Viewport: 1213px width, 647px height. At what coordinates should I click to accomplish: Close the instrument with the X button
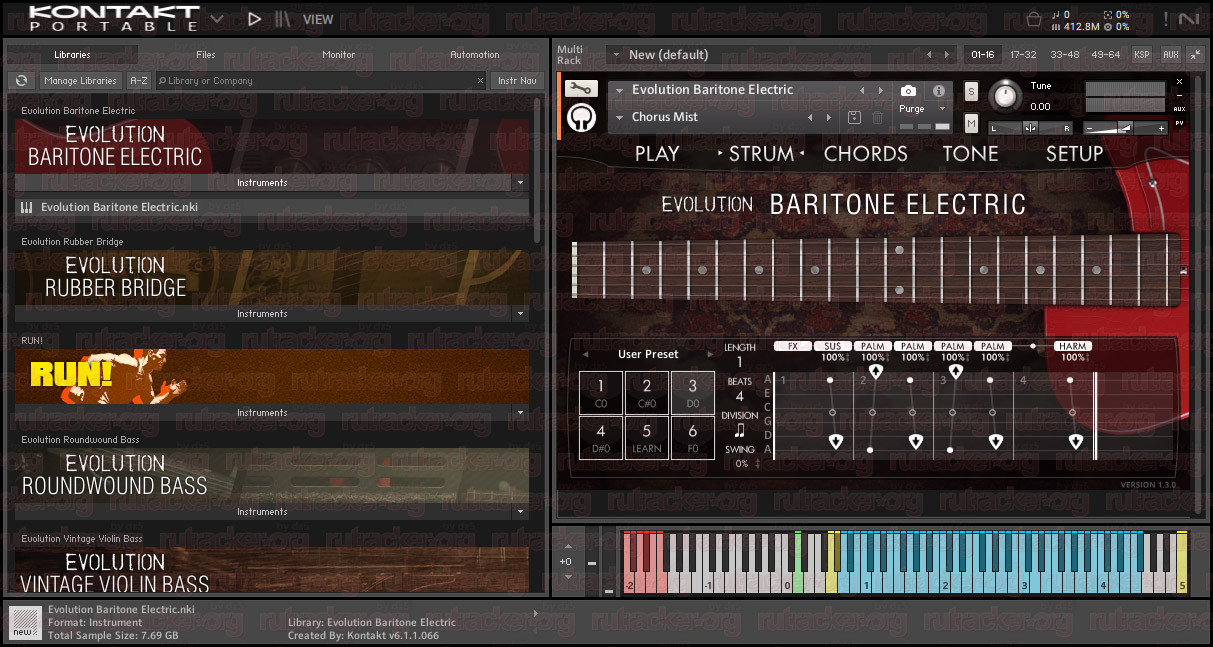tap(1180, 82)
